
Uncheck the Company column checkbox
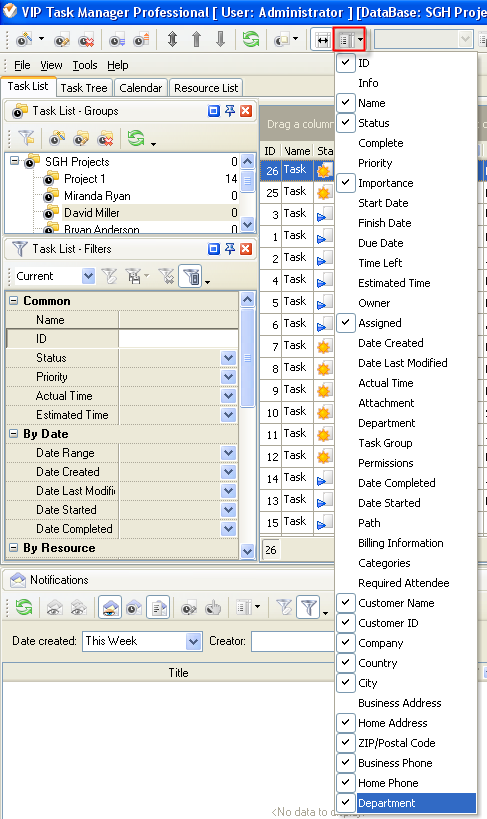[x=346, y=643]
